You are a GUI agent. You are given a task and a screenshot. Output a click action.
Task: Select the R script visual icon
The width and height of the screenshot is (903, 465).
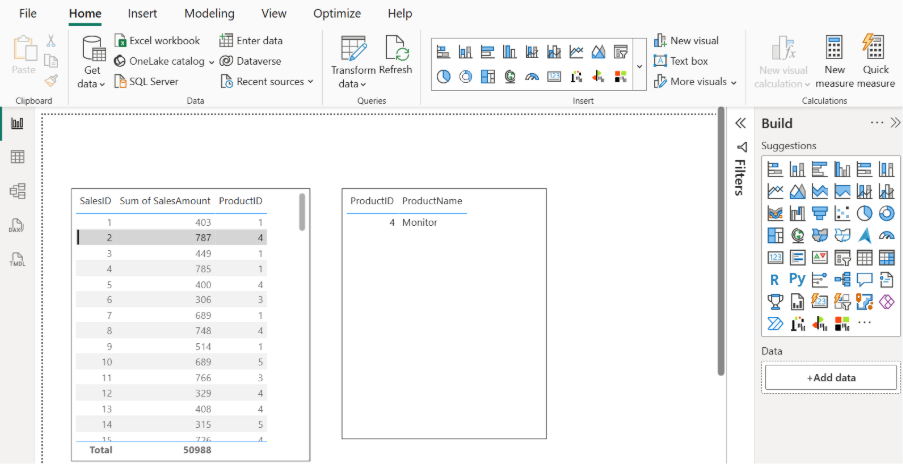point(775,279)
